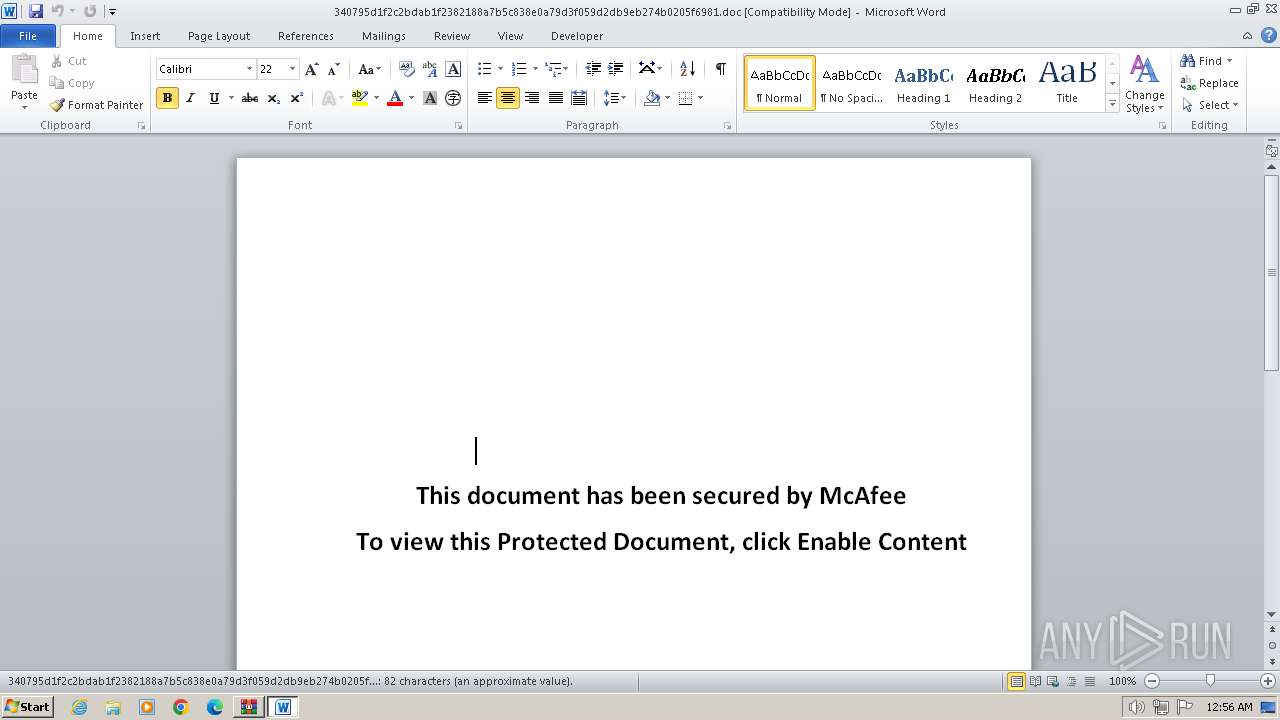This screenshot has width=1280, height=720.
Task: Apply the No Spacing style
Action: click(852, 82)
